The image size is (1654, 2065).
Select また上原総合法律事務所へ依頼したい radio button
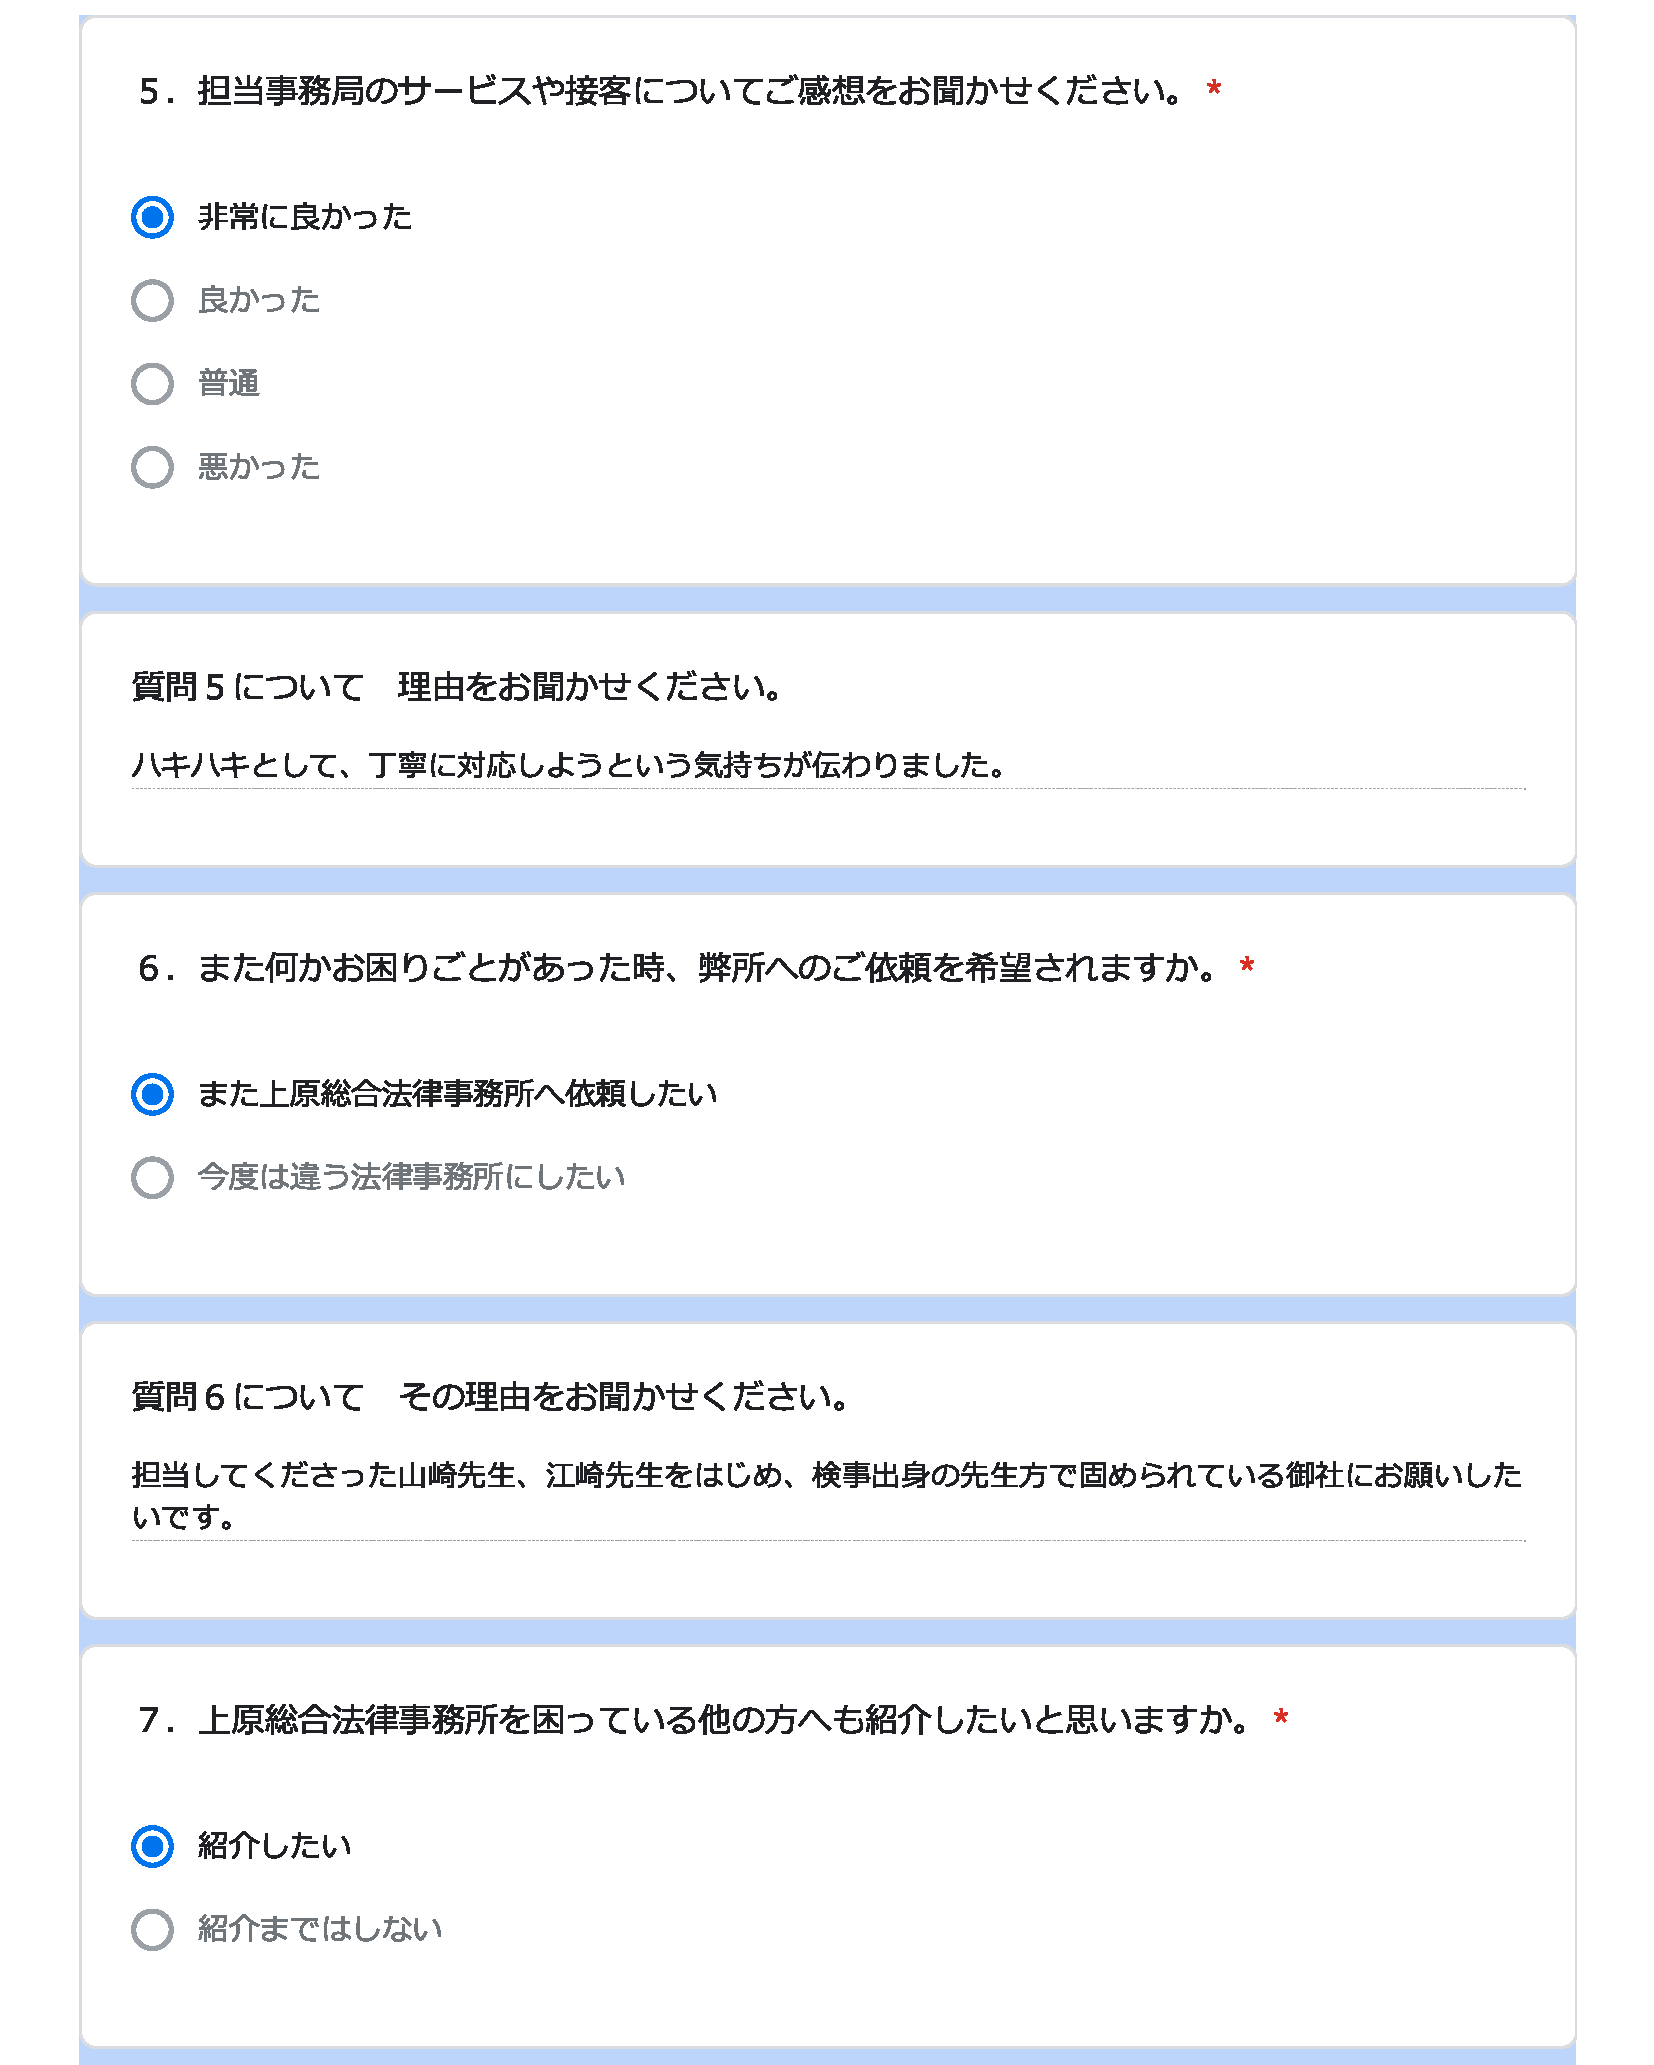152,1094
